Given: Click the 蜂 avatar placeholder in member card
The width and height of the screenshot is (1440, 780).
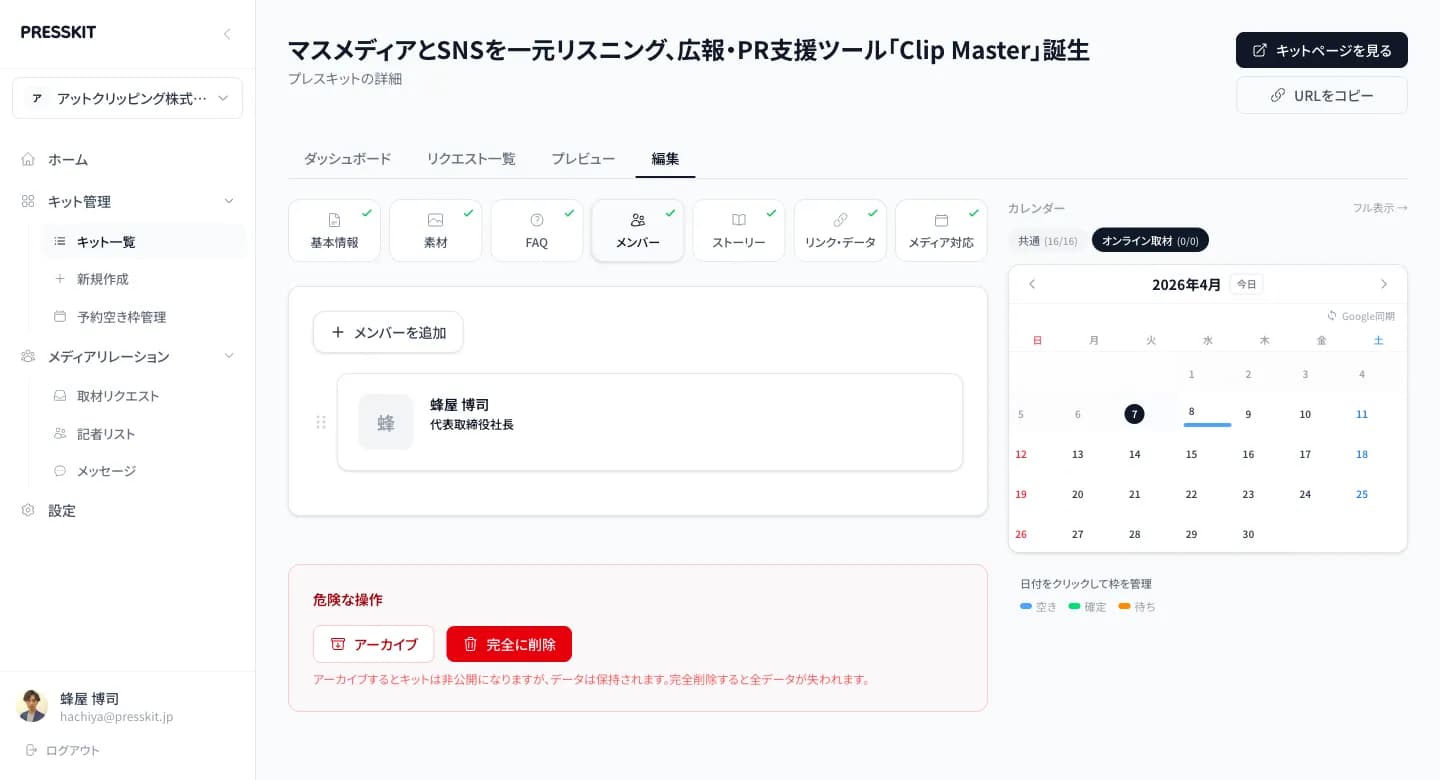Looking at the screenshot, I should coord(386,422).
